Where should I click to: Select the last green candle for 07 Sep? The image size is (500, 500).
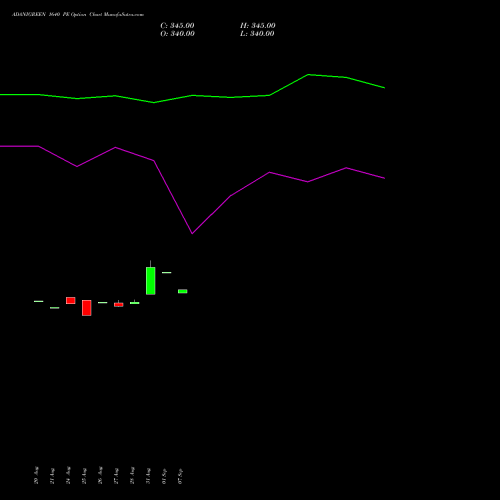point(183,291)
